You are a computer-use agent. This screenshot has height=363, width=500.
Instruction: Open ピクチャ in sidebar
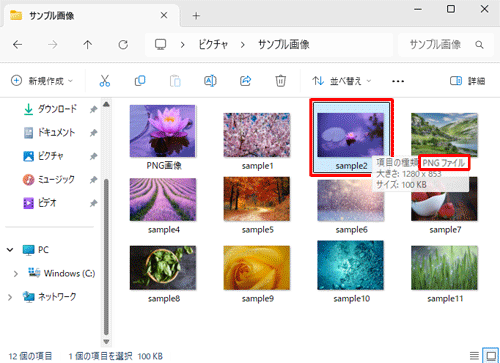click(43, 156)
